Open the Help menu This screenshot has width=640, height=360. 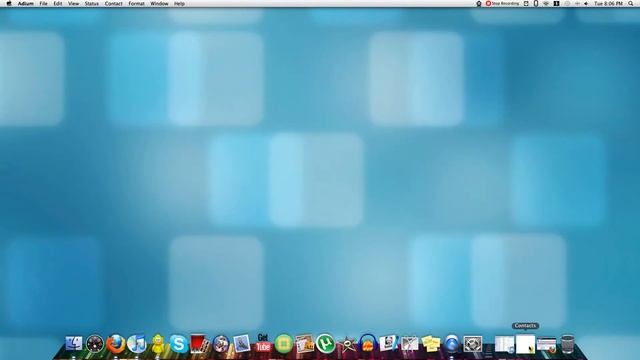[x=179, y=4]
